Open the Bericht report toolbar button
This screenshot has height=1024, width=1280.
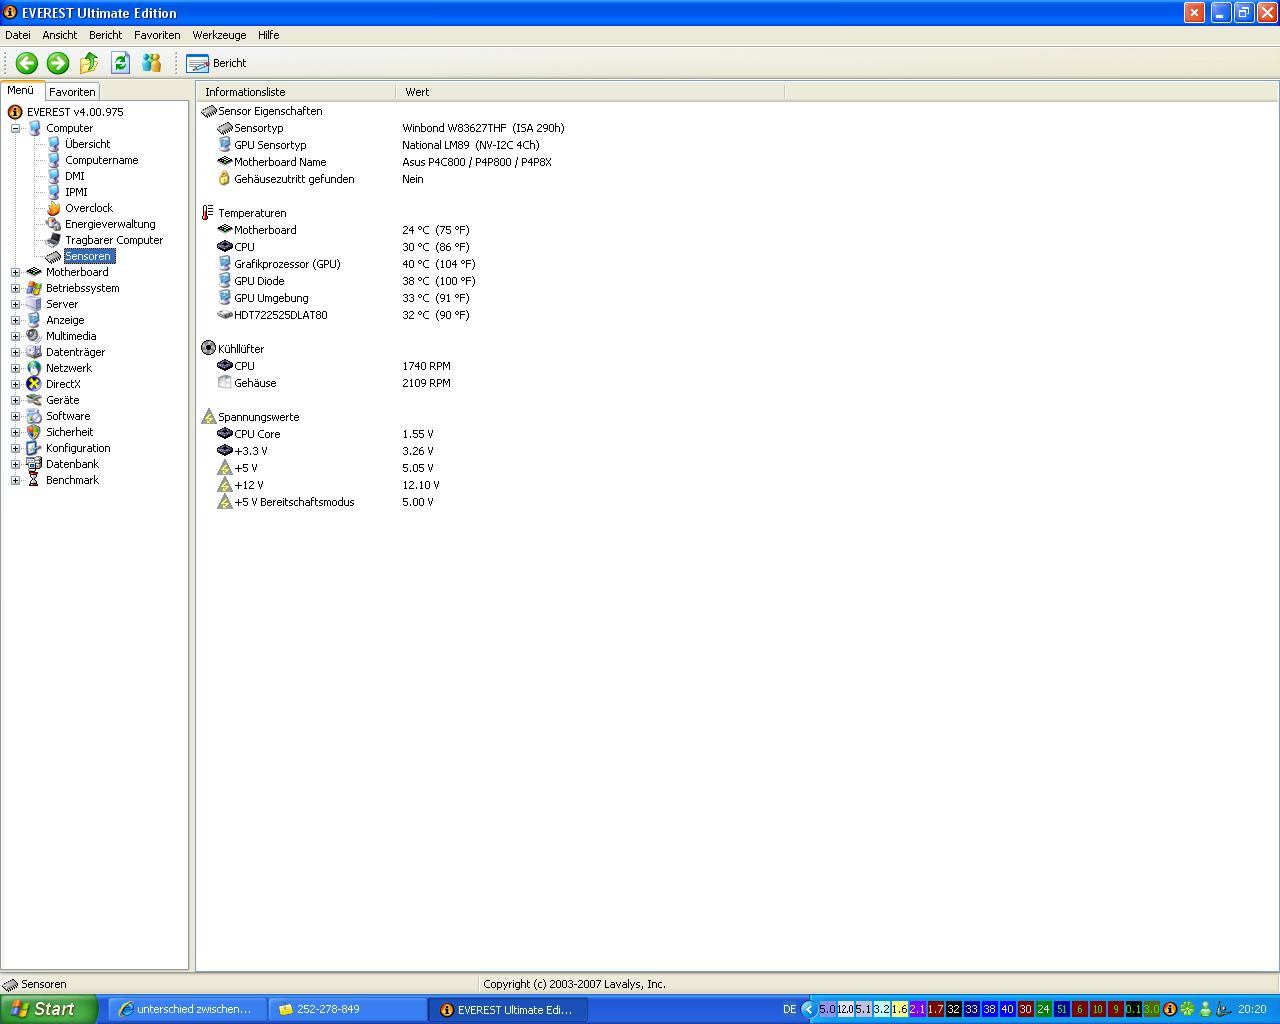click(217, 63)
